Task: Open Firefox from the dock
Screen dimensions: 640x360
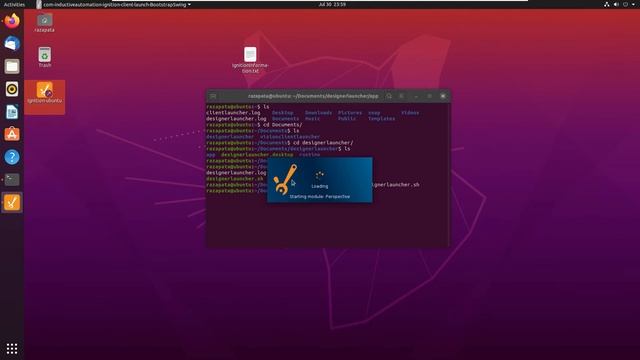Action: click(x=12, y=20)
